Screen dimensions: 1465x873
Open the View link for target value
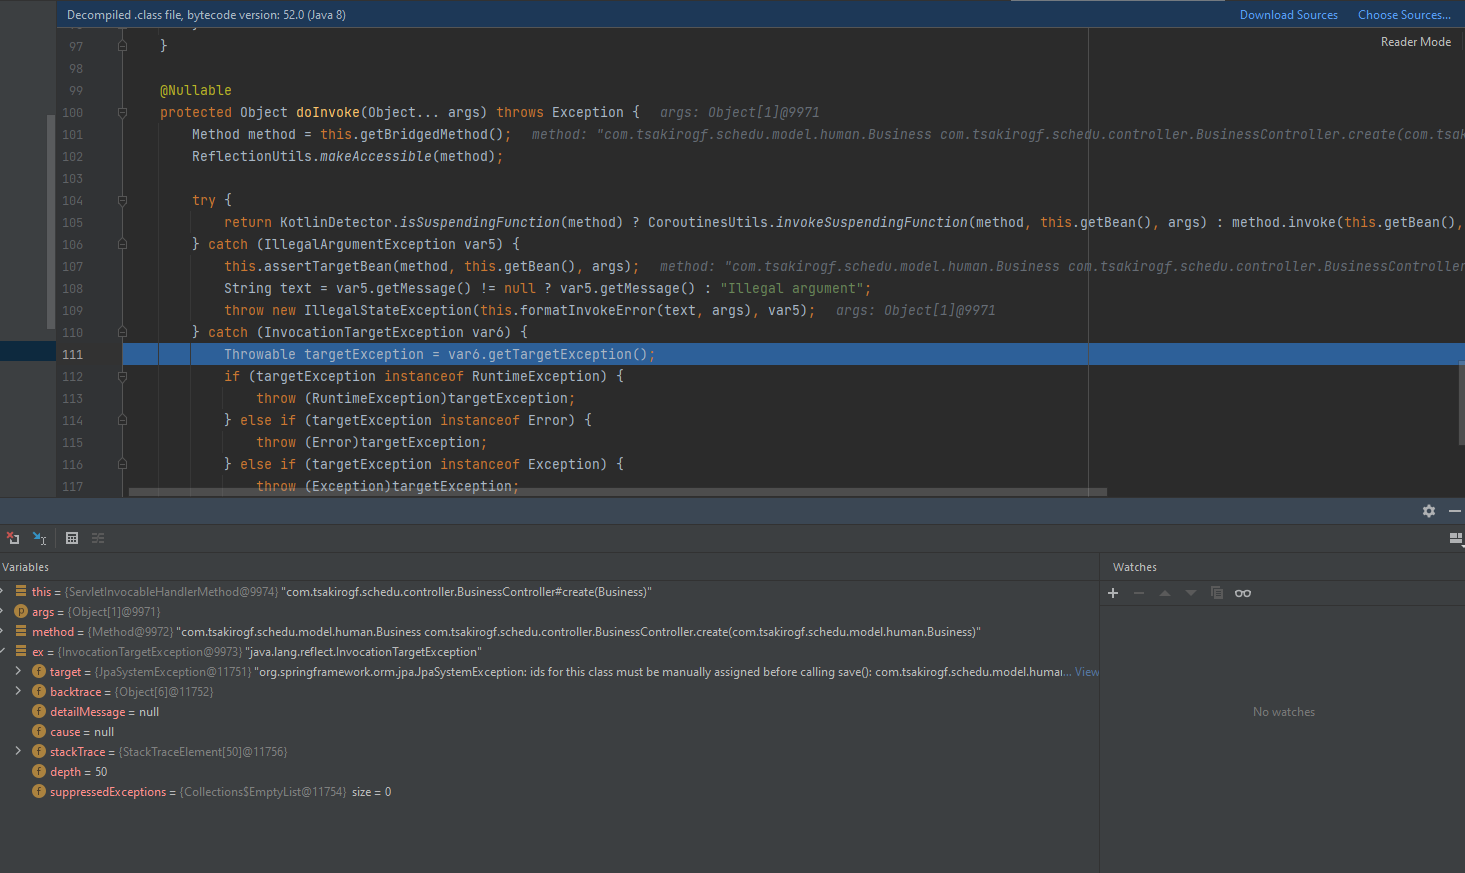(x=1086, y=672)
